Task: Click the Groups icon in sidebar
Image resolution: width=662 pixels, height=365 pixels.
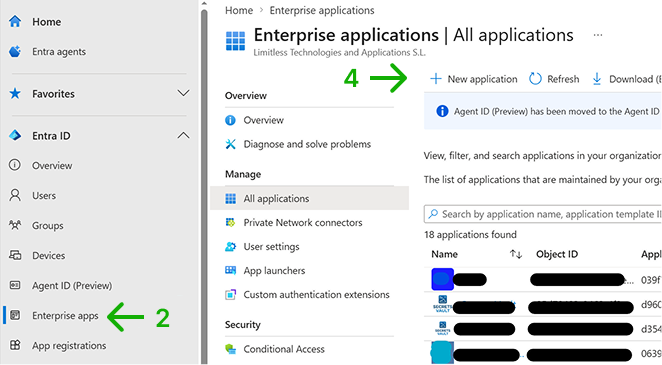Action: 15,225
